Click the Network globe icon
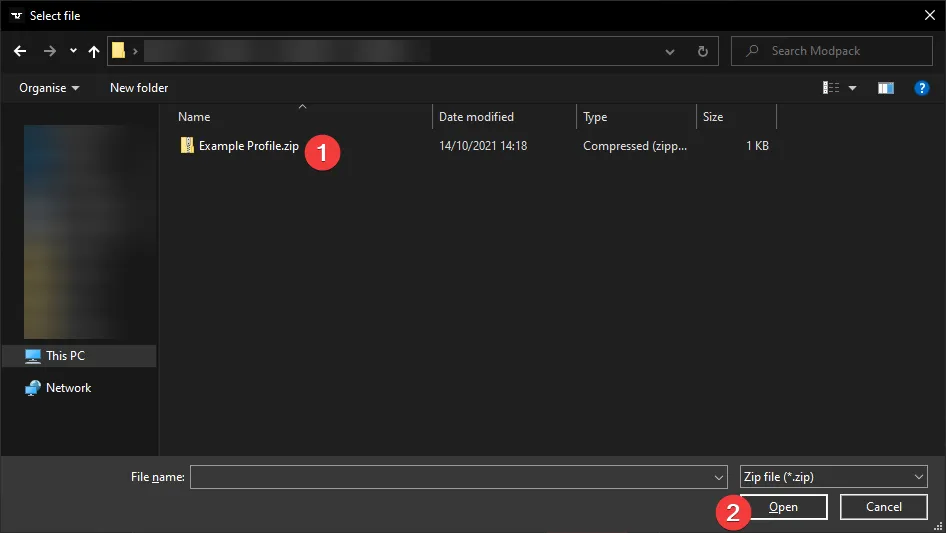 click(x=33, y=388)
